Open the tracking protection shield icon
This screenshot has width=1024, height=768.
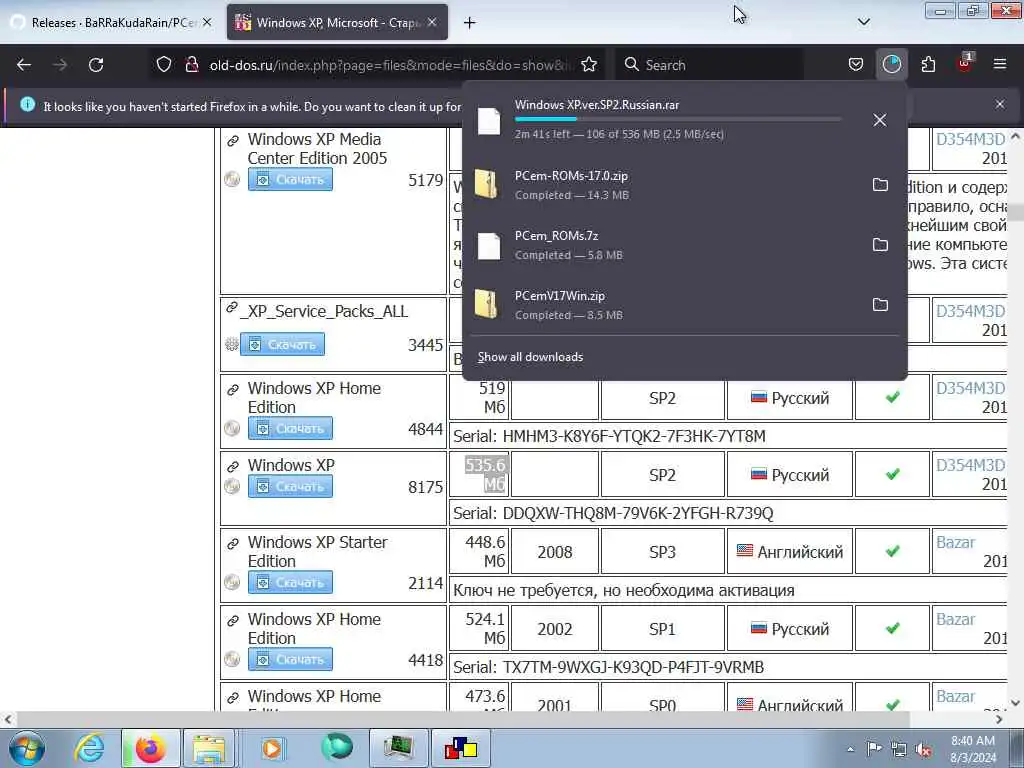click(164, 65)
